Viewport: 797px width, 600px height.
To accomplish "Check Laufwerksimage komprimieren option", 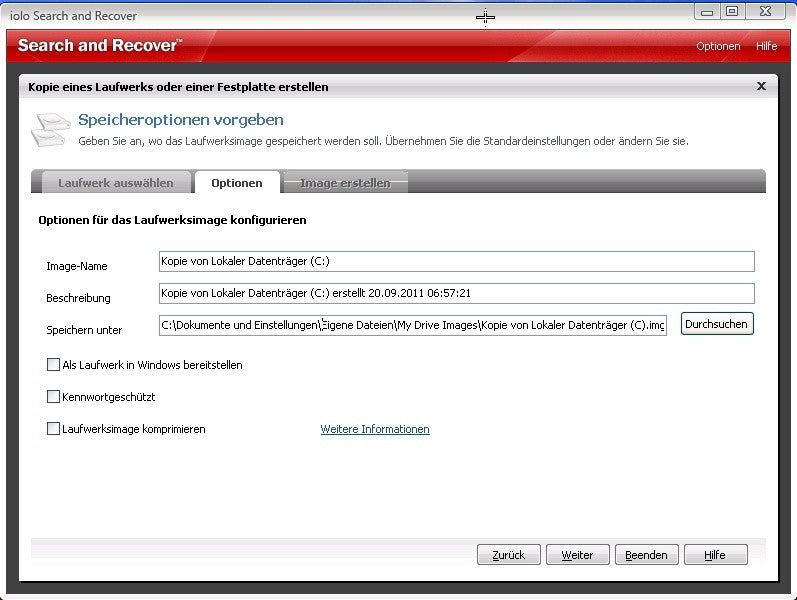I will click(53, 429).
